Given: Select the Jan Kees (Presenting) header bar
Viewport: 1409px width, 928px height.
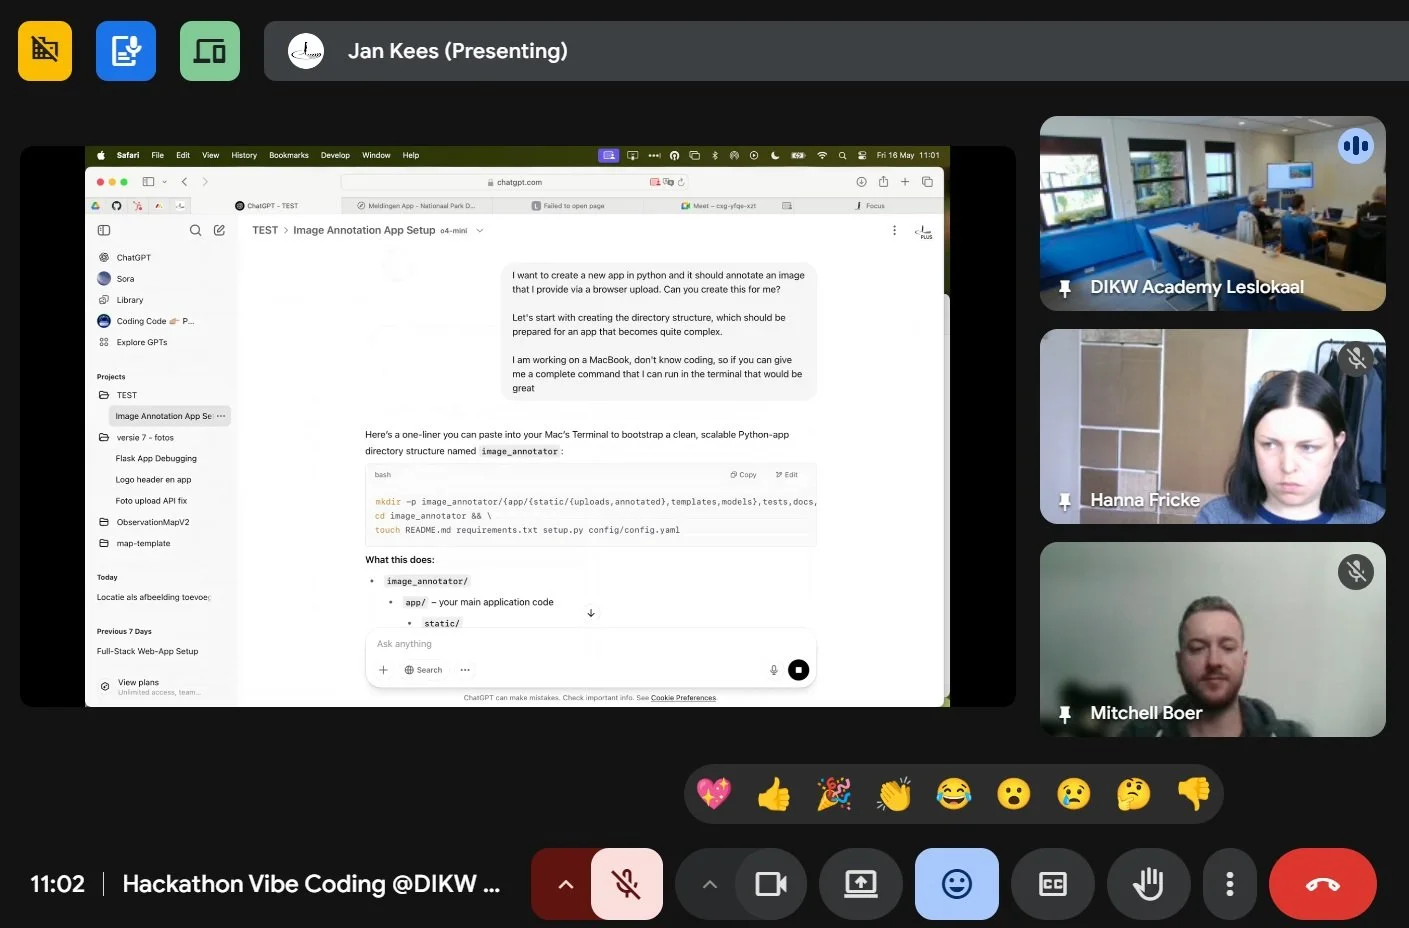Looking at the screenshot, I should 836,51.
